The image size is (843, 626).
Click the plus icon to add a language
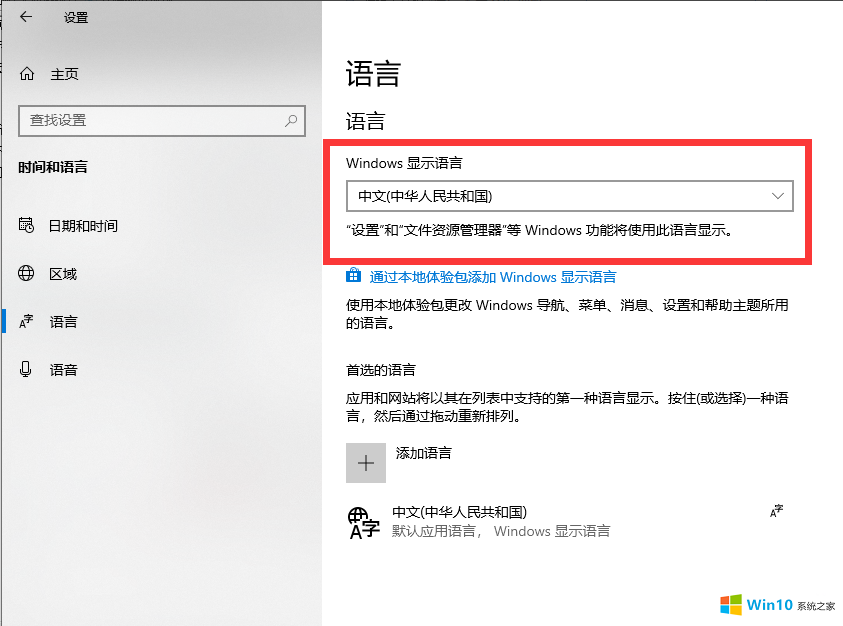click(366, 463)
